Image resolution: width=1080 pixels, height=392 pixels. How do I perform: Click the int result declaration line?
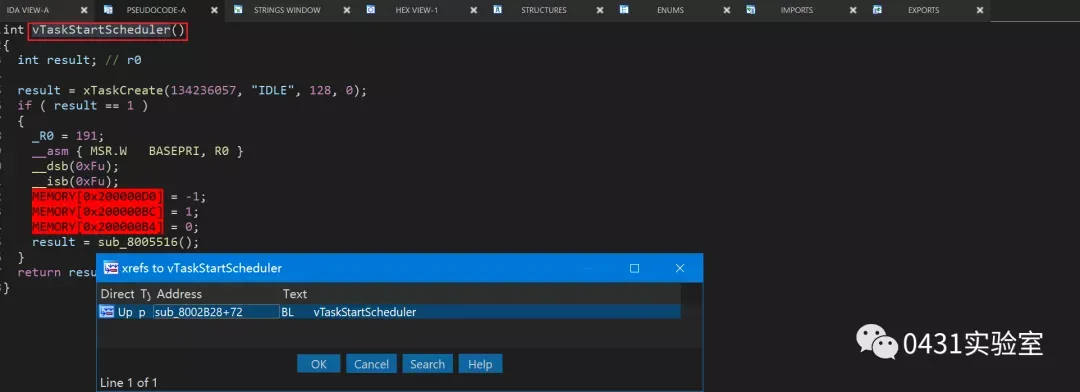[x=79, y=60]
